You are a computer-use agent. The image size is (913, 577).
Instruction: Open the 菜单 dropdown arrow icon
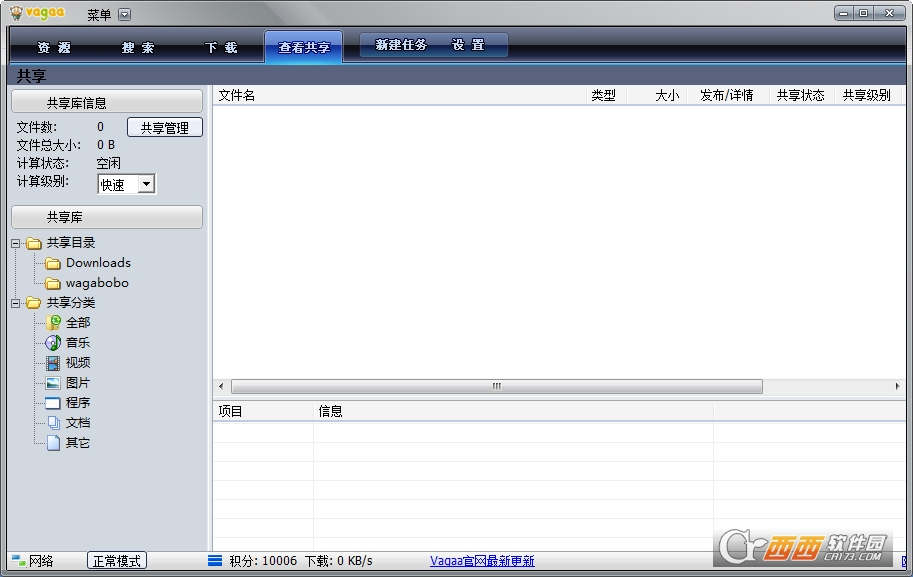[x=125, y=15]
